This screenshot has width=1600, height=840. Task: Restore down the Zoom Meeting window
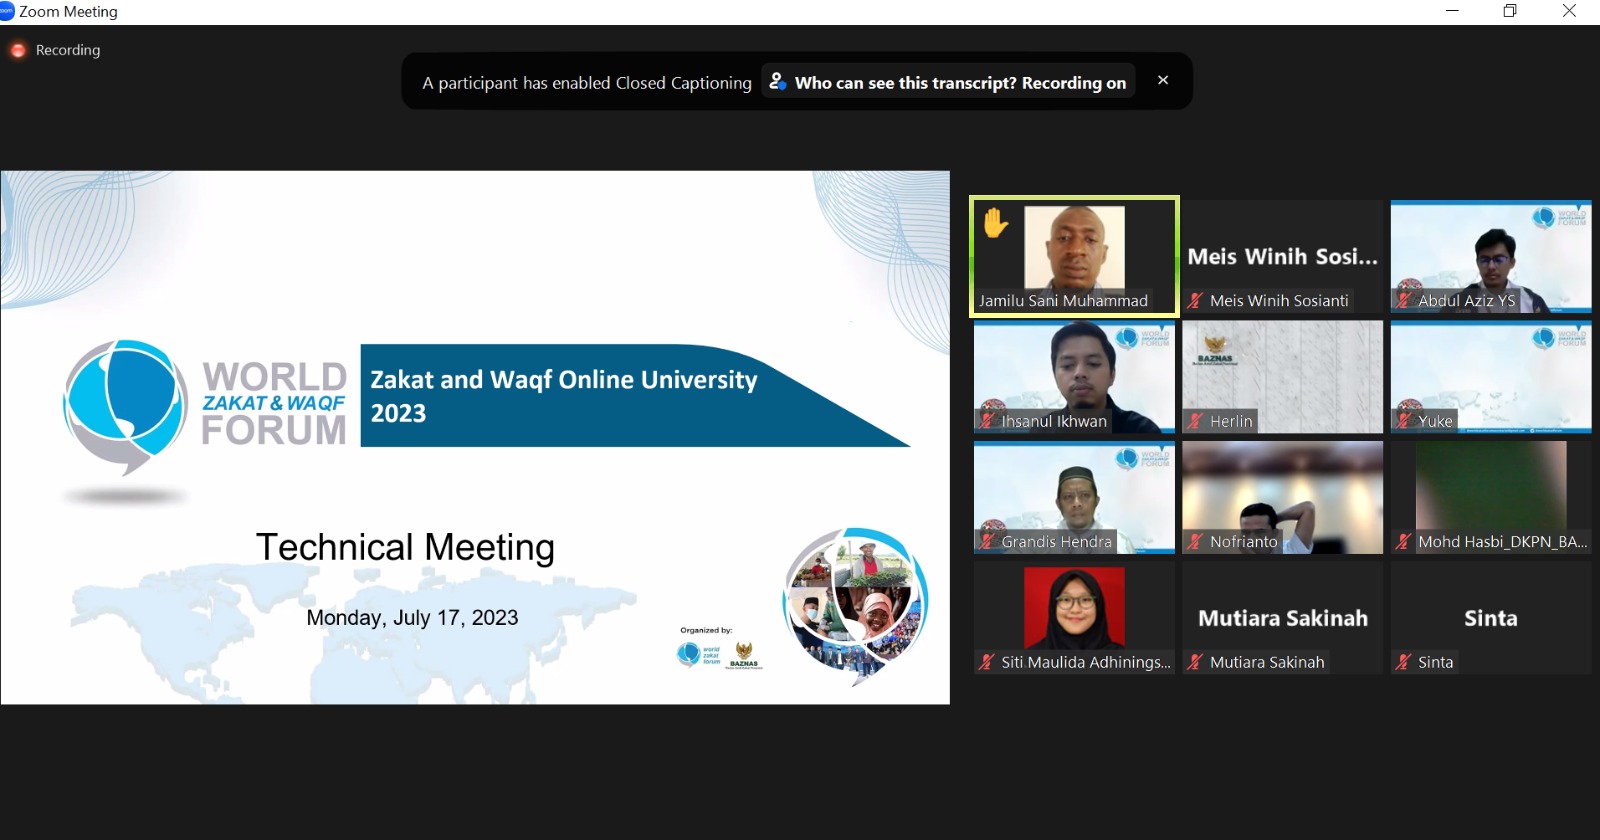point(1510,12)
